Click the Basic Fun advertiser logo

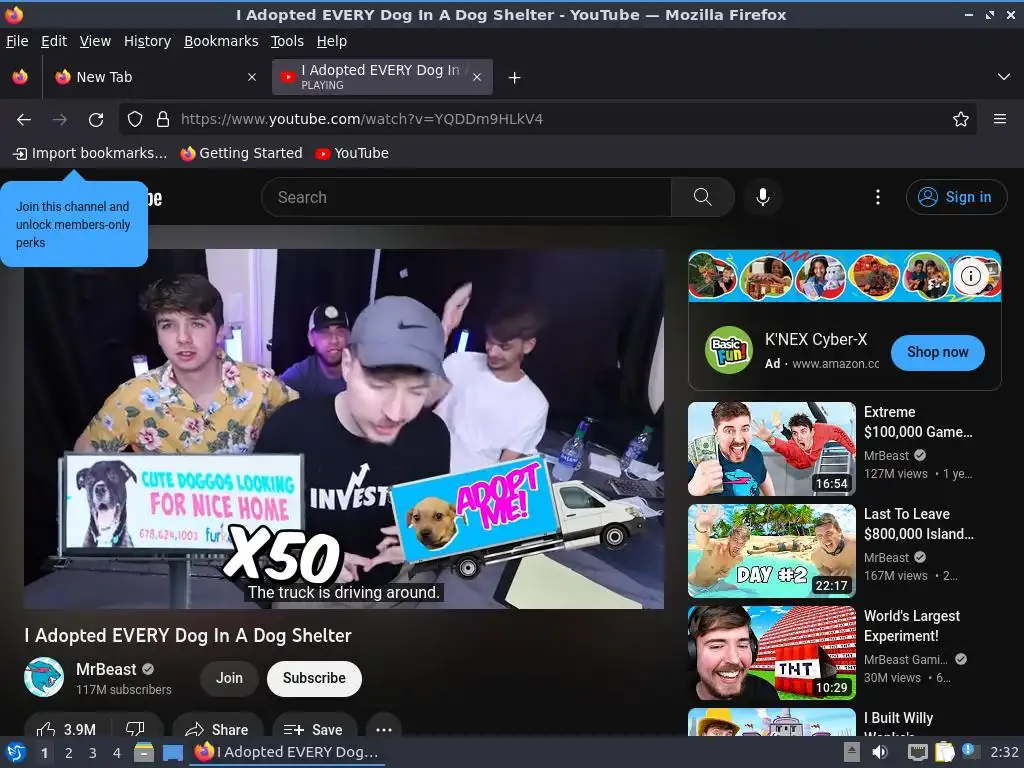click(729, 351)
